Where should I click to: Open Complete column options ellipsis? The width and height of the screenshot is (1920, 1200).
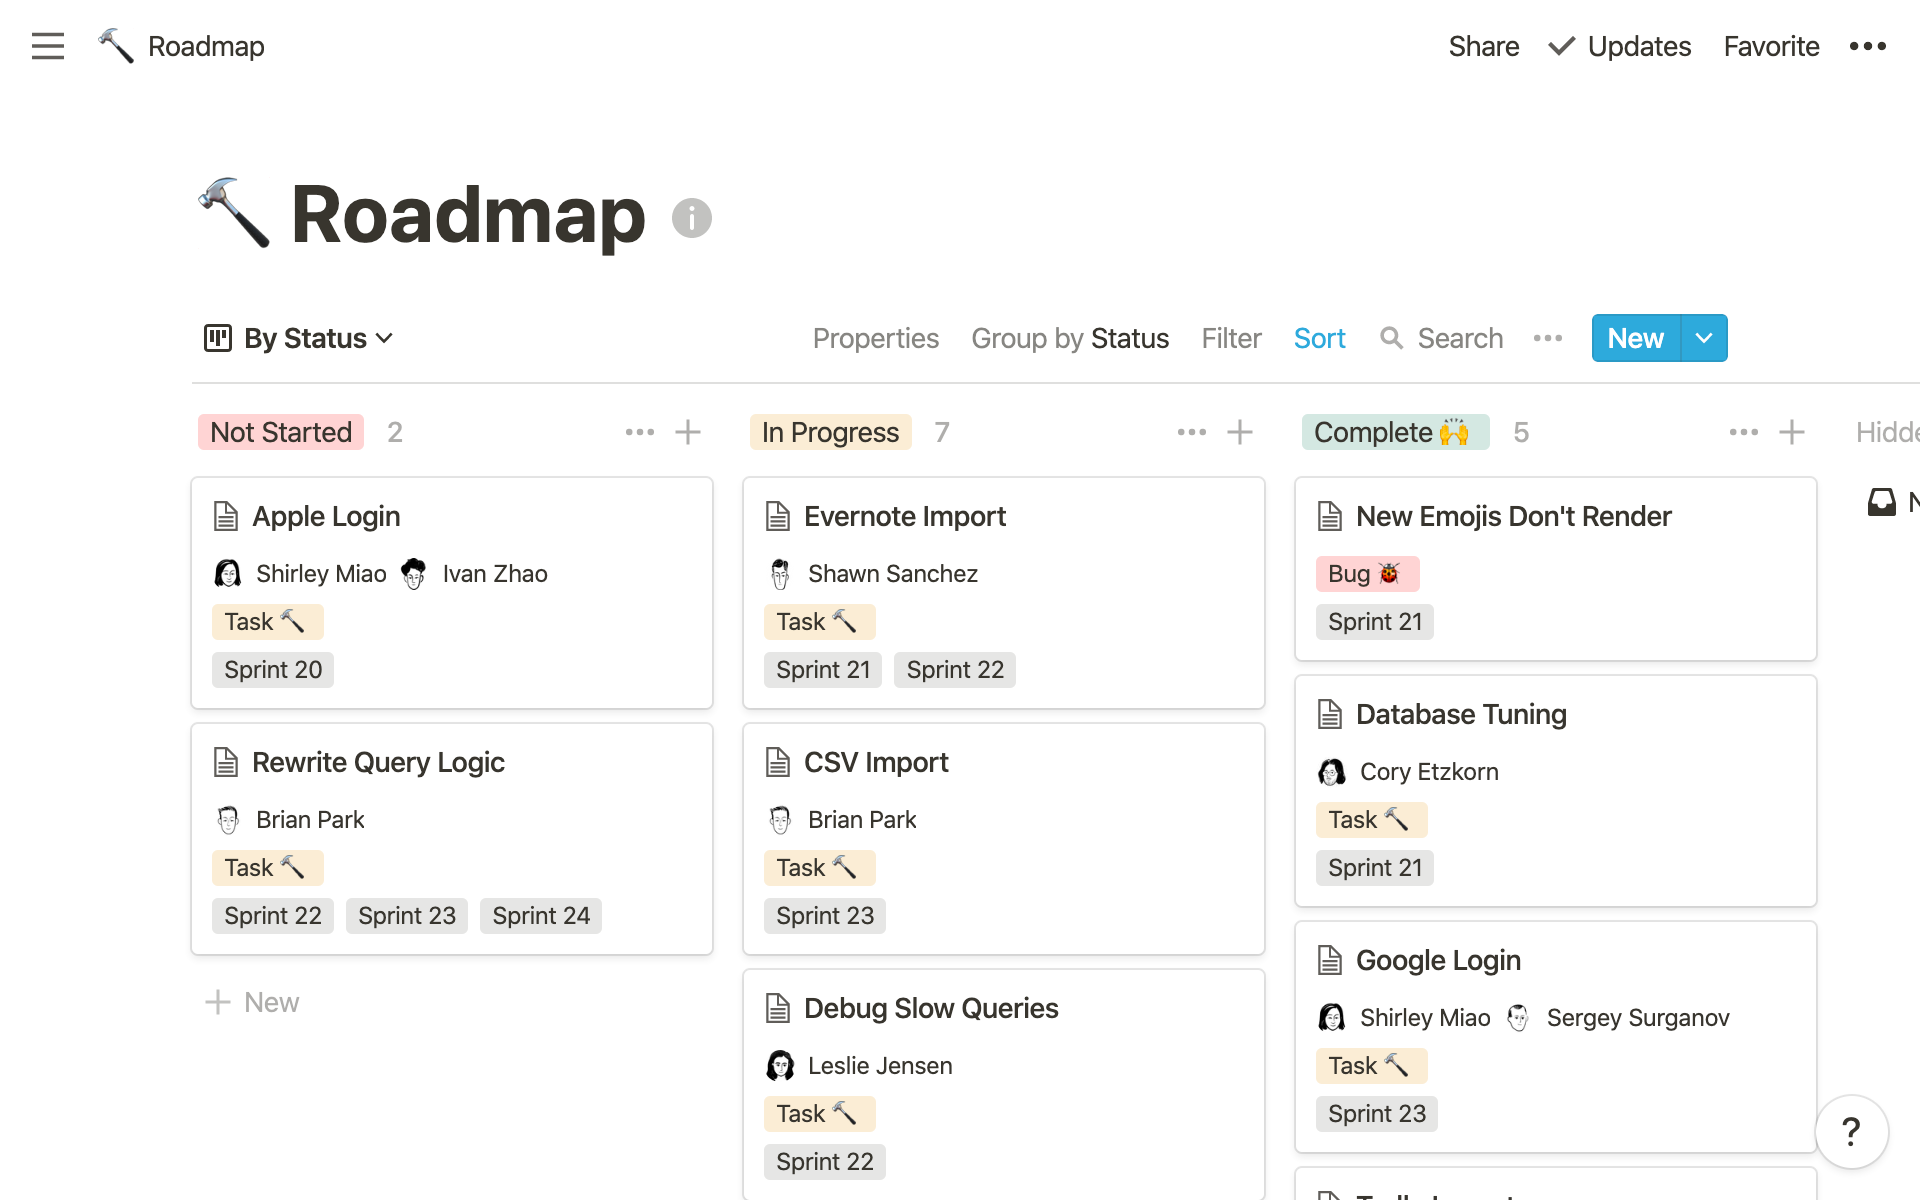click(x=1743, y=432)
